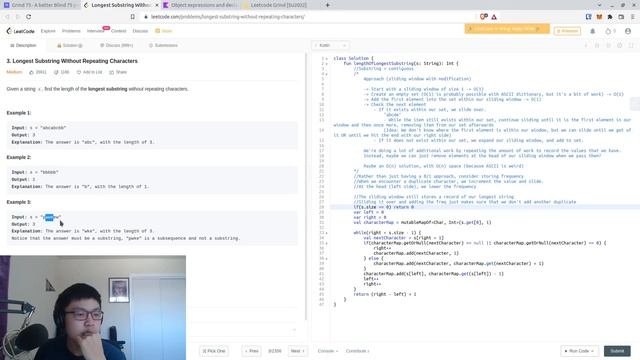Open a new browser tab with plus

pos(327,5)
